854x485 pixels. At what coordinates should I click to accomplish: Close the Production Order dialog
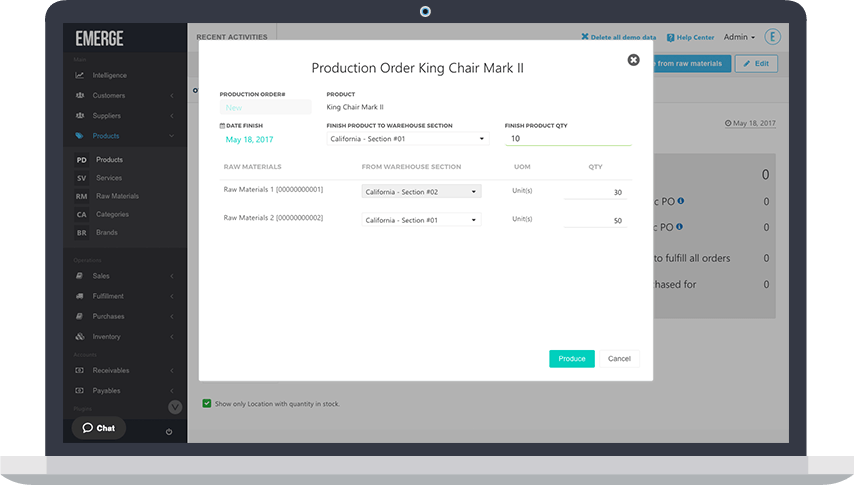tap(633, 60)
